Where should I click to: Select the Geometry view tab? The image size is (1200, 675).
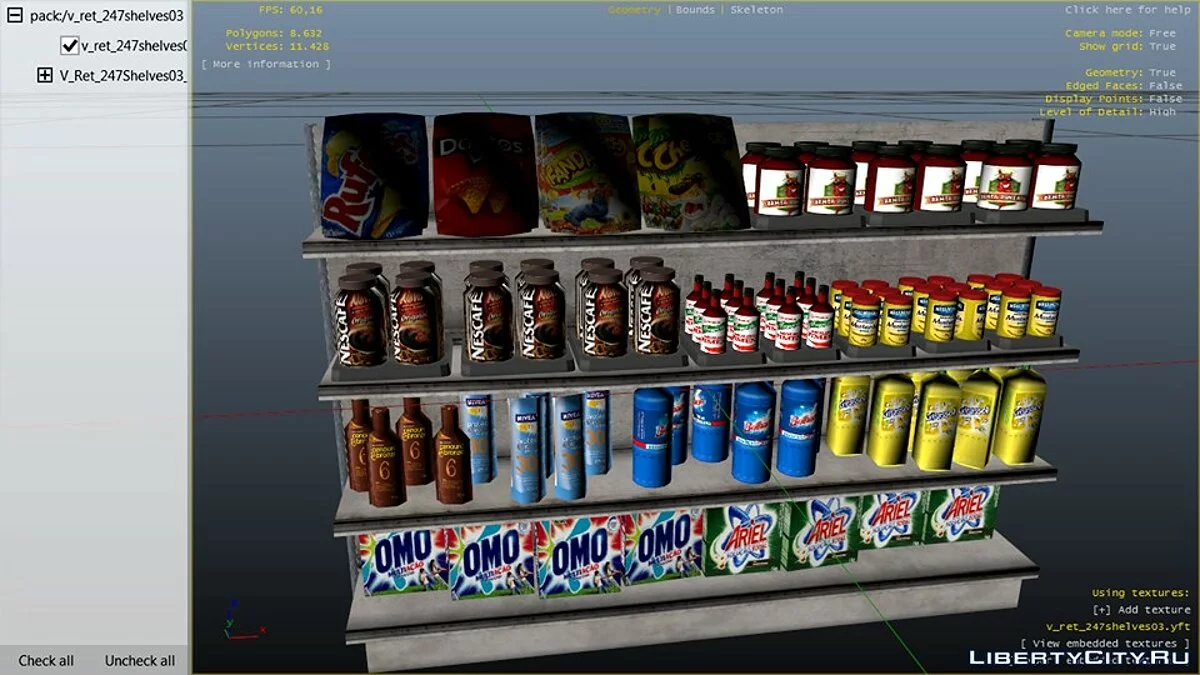tap(634, 10)
